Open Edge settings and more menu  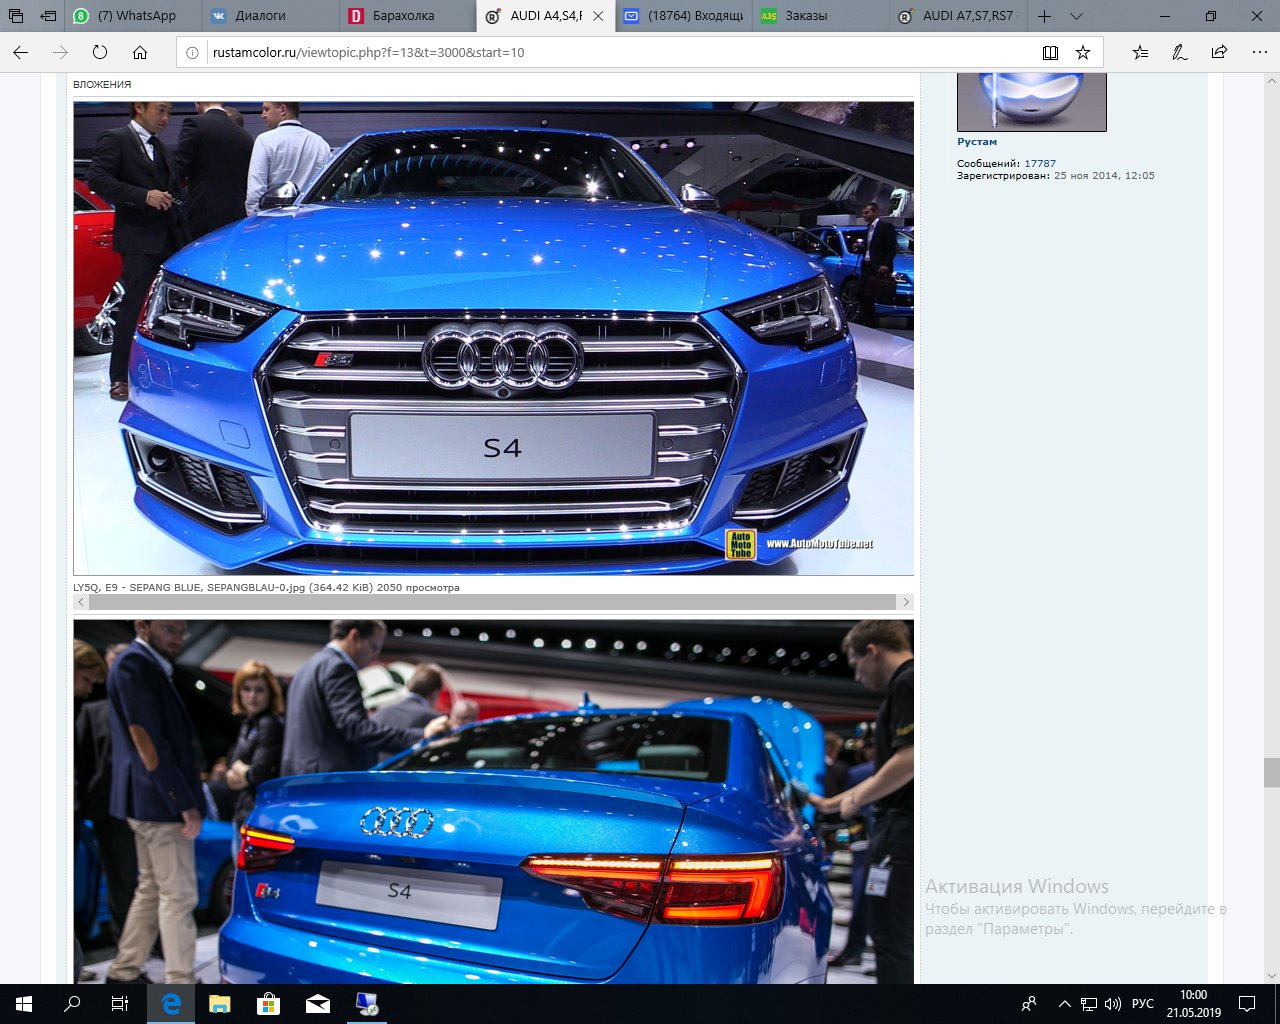tap(1259, 53)
